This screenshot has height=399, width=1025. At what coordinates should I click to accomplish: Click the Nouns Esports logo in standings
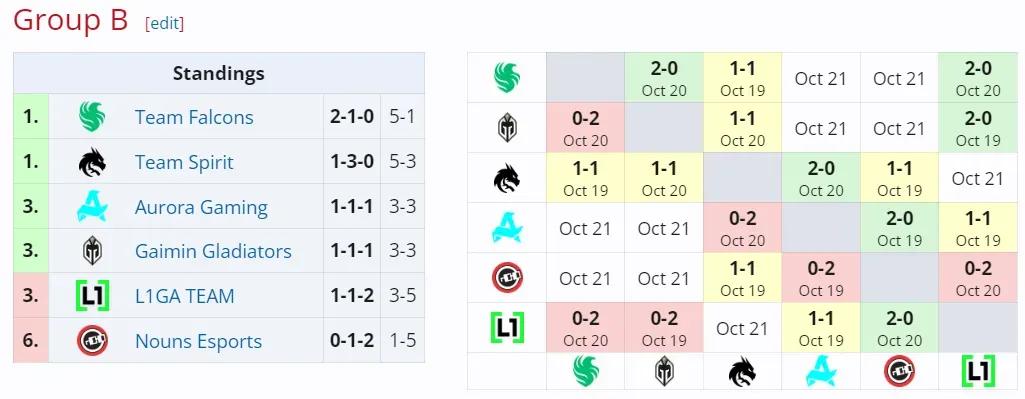click(92, 341)
